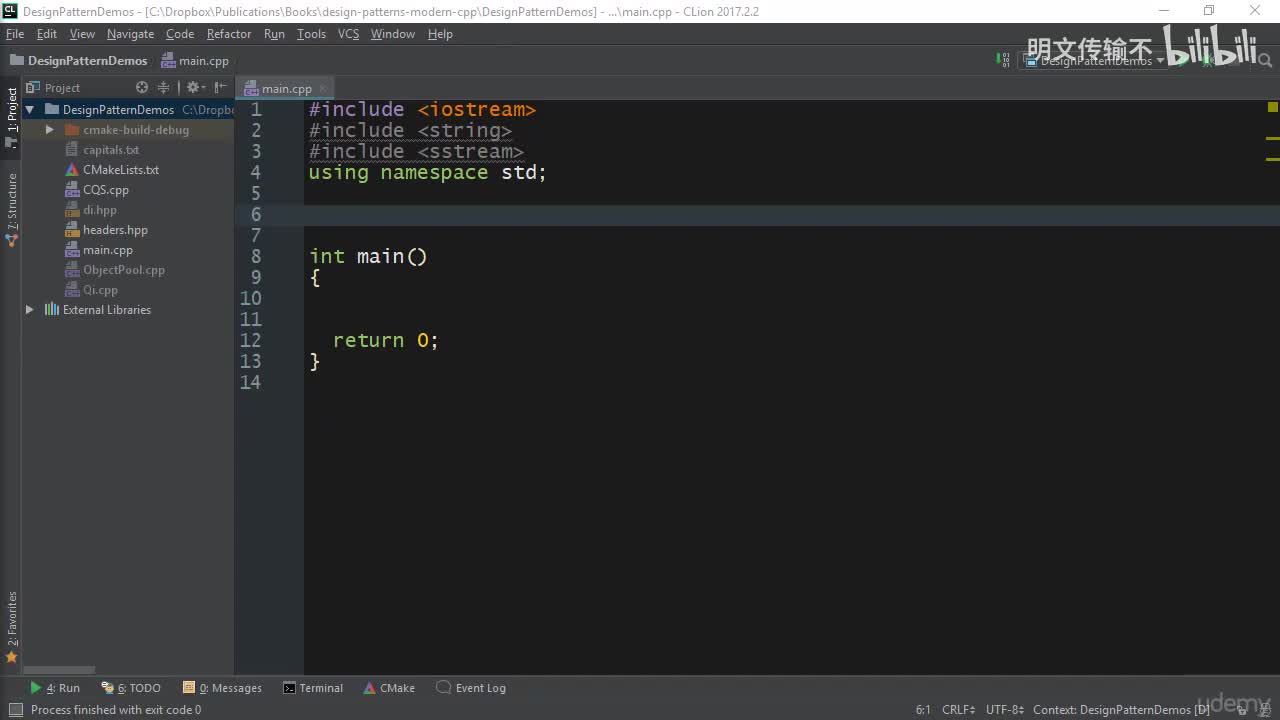Click the Project panel horizontal scrollbar
This screenshot has width=1280, height=720.
point(60,670)
